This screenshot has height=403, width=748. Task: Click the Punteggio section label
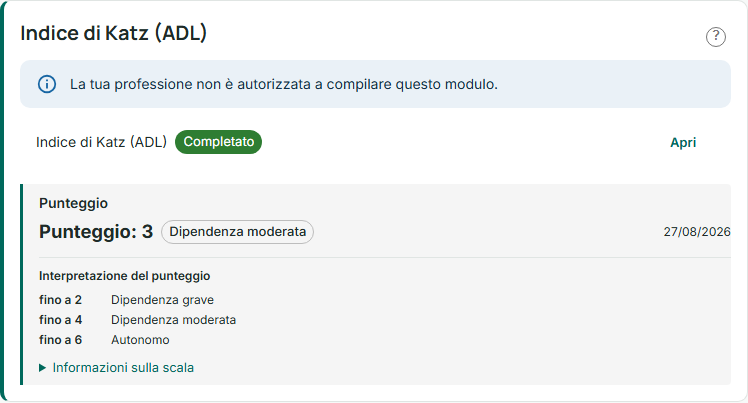click(73, 203)
